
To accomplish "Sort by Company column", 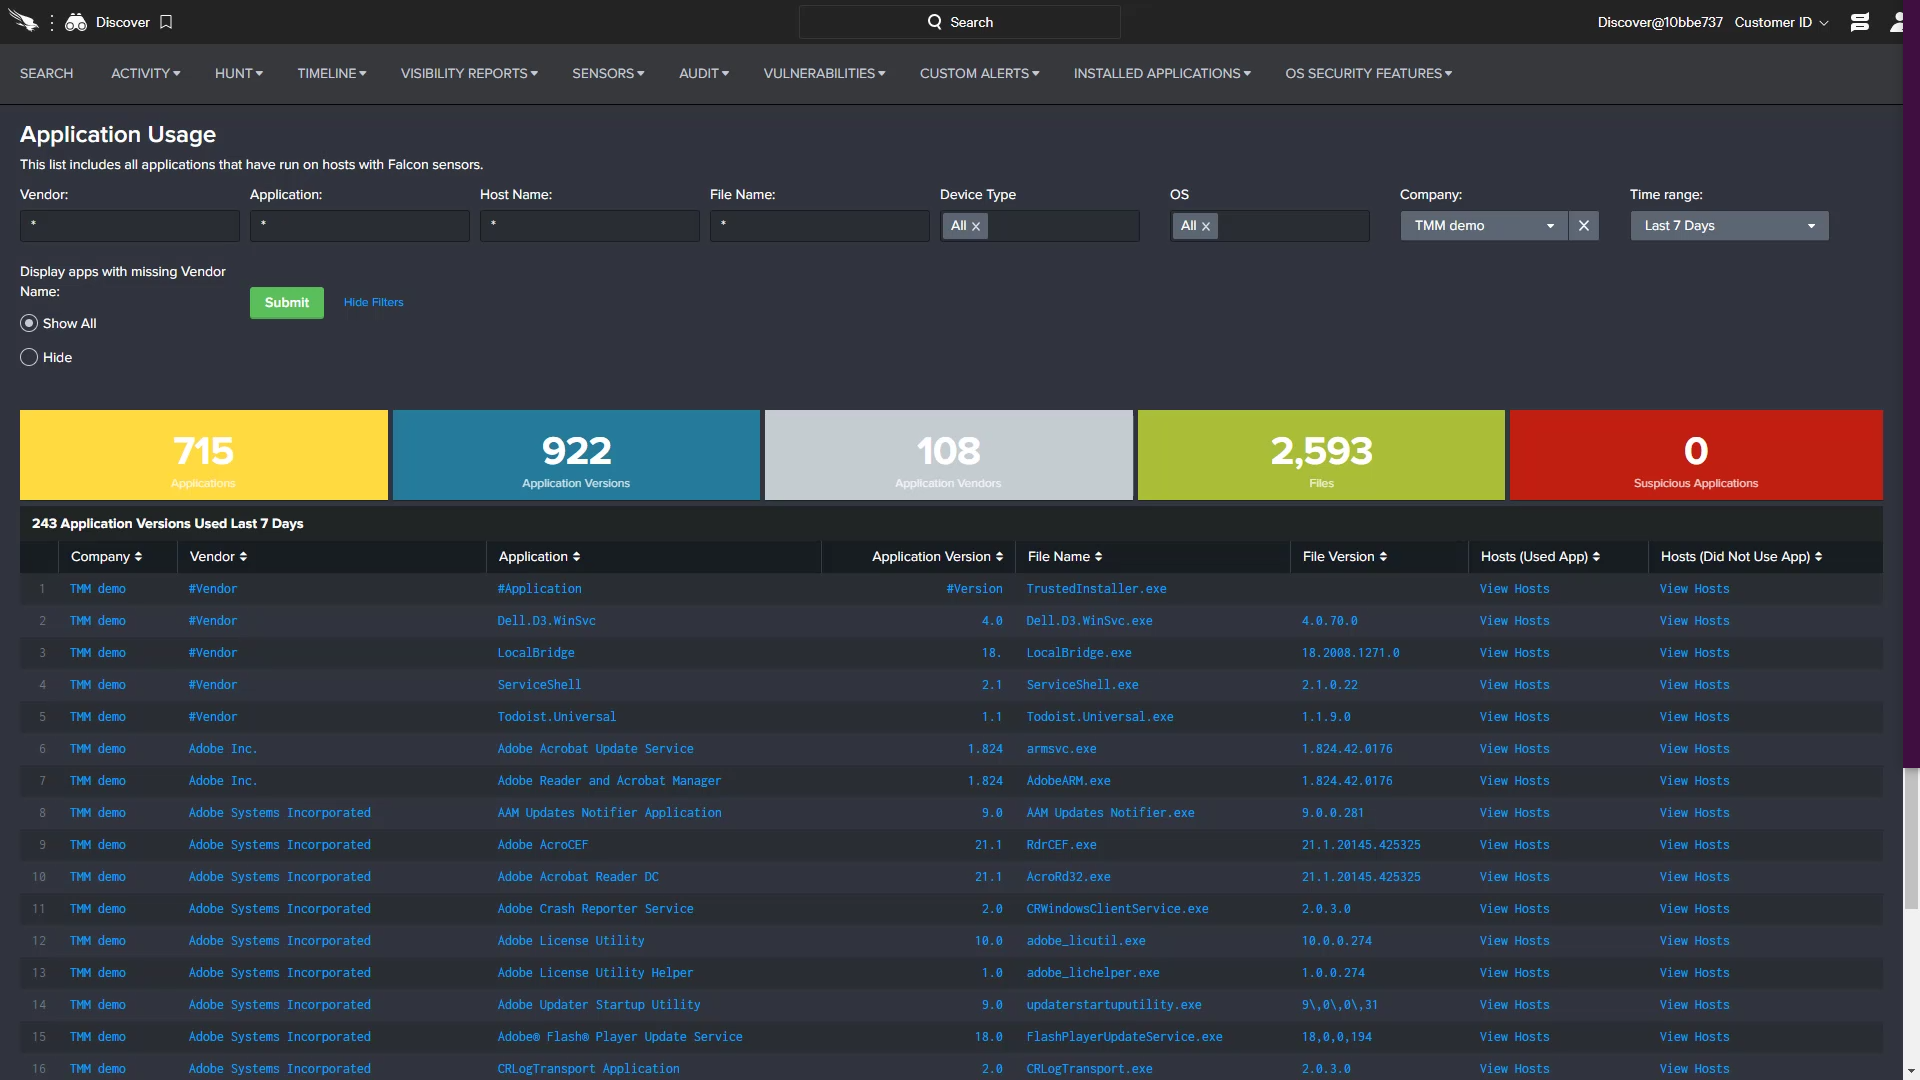I will (x=106, y=556).
